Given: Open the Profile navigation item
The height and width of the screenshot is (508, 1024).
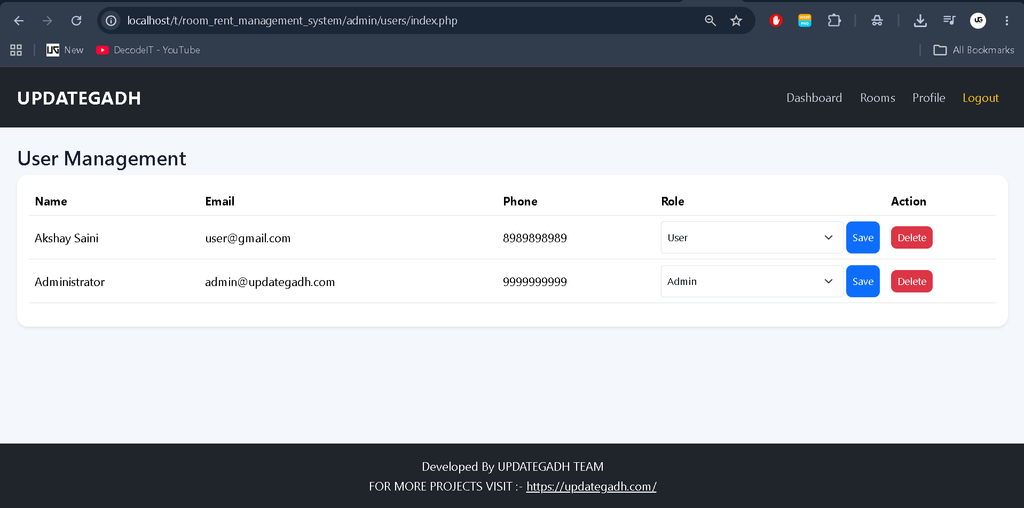Looking at the screenshot, I should pyautogui.click(x=929, y=98).
